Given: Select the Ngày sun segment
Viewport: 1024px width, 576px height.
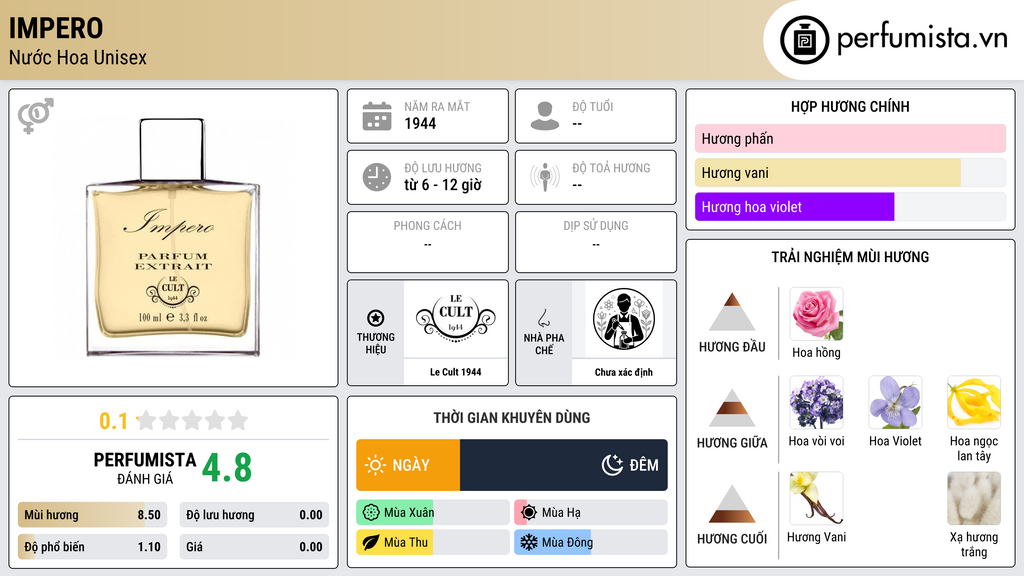Looking at the screenshot, I should 408,465.
